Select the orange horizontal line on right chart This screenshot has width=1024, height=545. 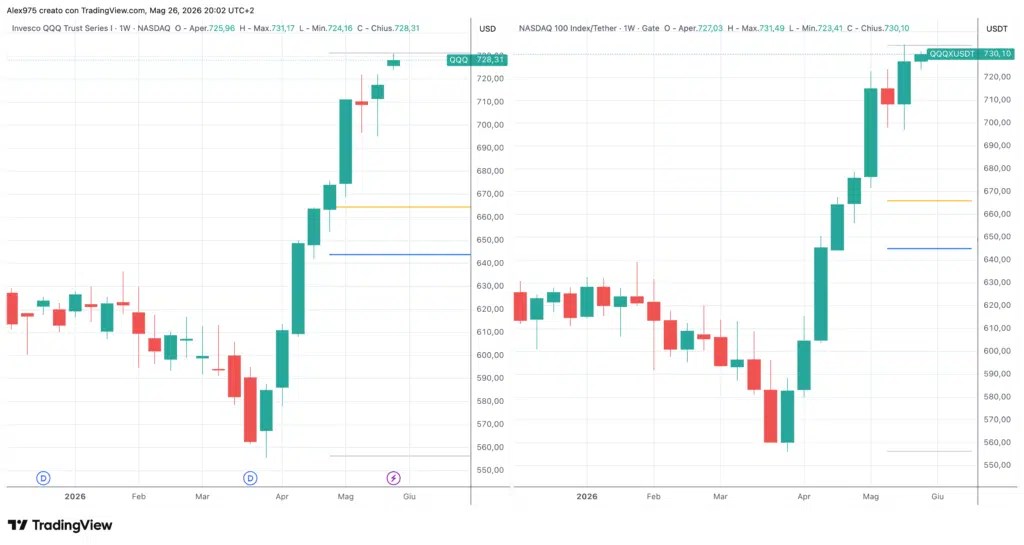929,201
